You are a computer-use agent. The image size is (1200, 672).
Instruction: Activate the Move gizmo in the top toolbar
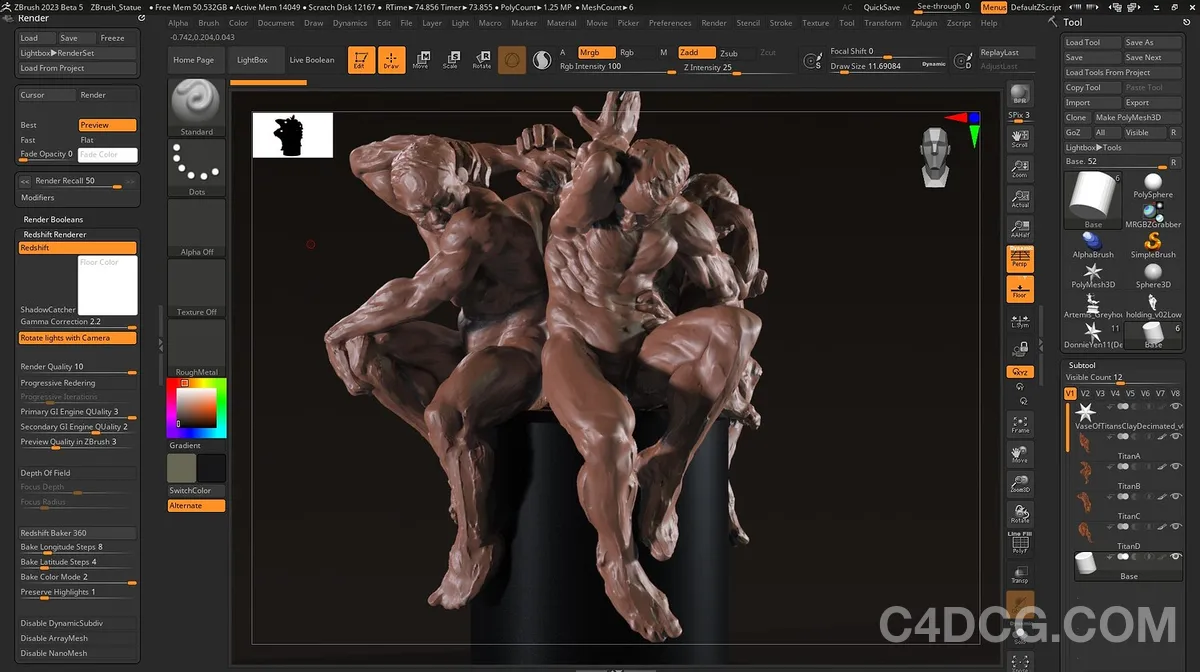[421, 58]
